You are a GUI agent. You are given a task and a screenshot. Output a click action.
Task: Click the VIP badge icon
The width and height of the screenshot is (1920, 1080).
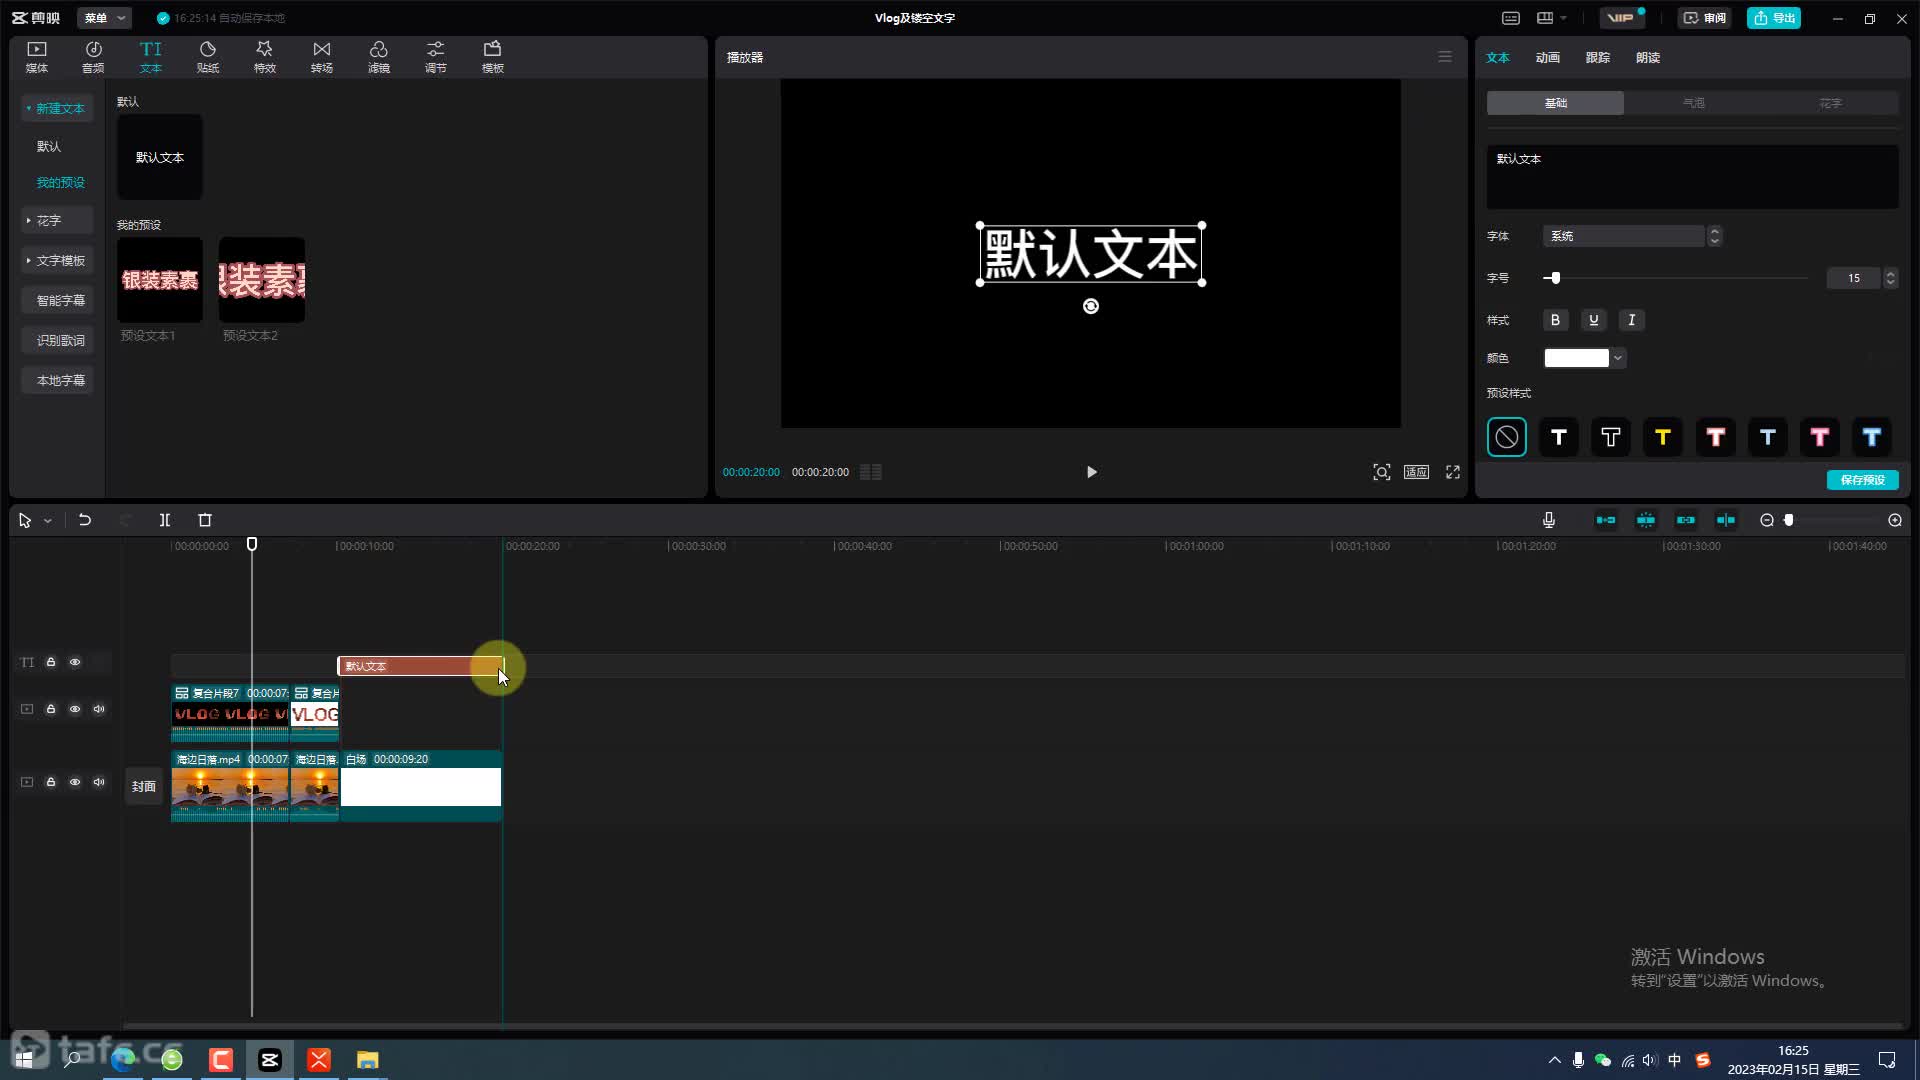tap(1621, 18)
